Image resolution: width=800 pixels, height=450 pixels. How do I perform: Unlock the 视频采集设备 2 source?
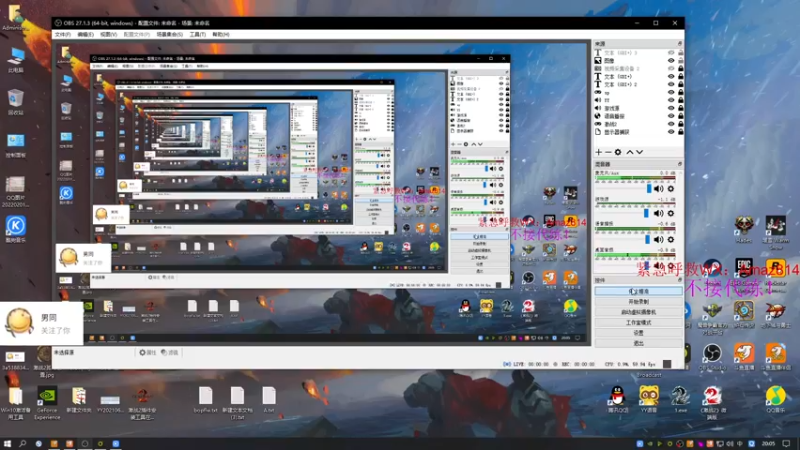680,68
